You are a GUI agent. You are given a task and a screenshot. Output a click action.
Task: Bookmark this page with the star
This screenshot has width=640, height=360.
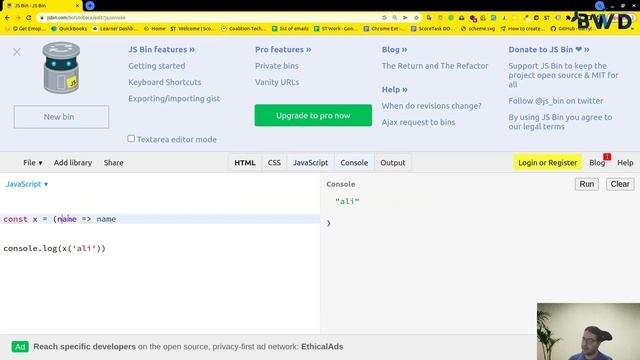[416, 18]
